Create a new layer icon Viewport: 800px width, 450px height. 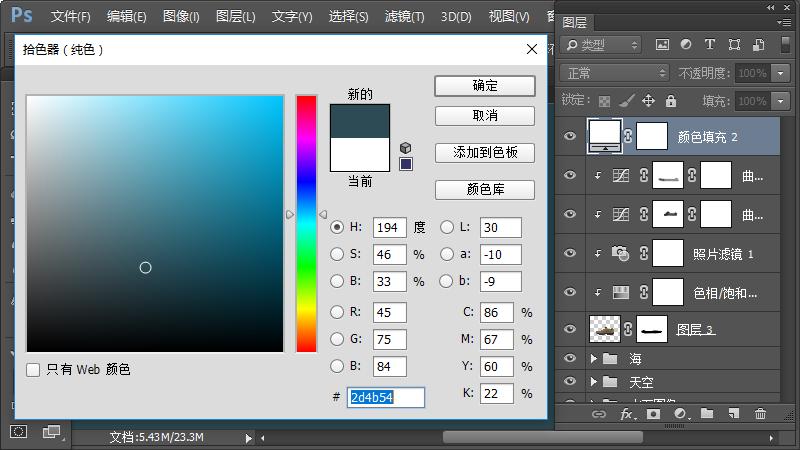click(x=734, y=413)
